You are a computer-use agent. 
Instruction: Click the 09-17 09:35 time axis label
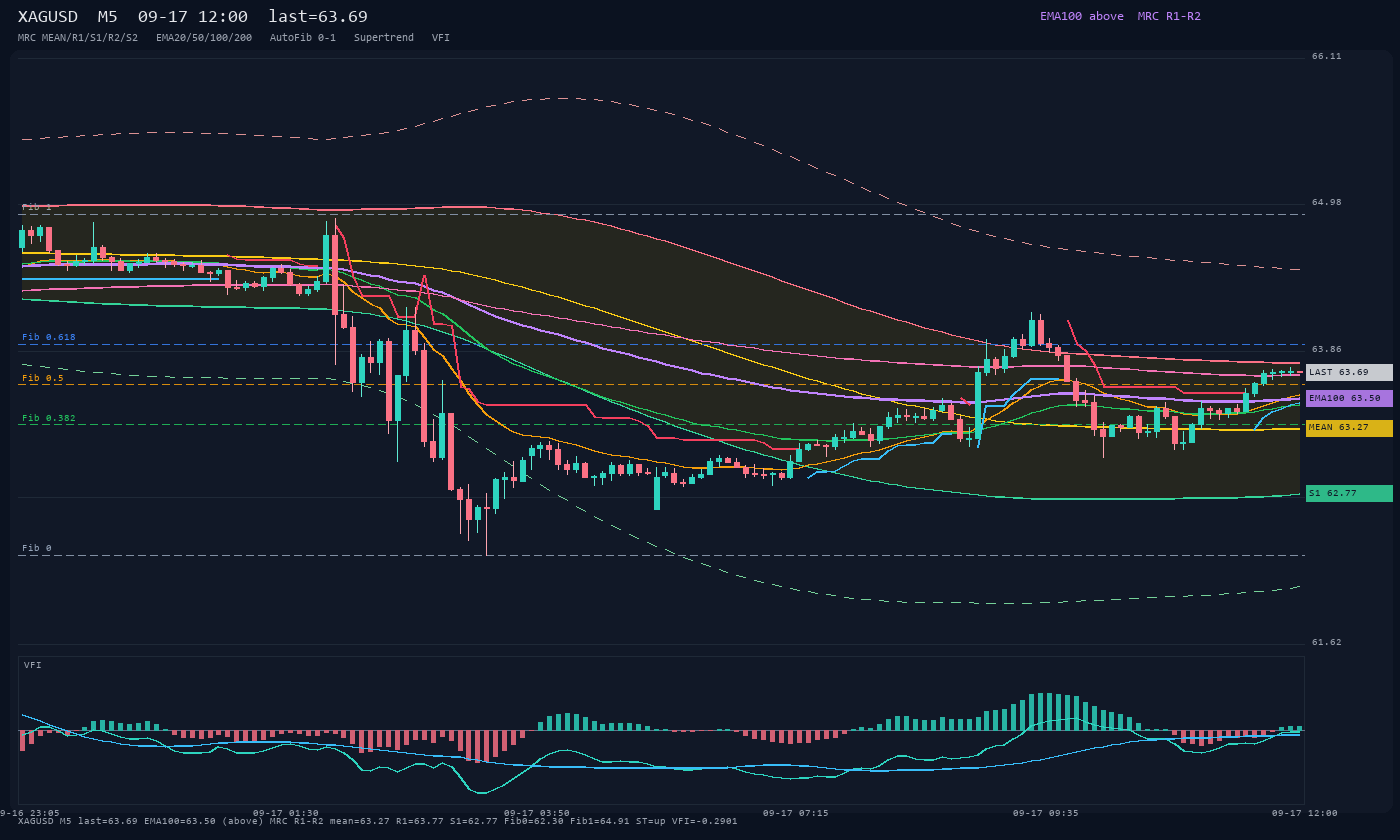(1046, 813)
